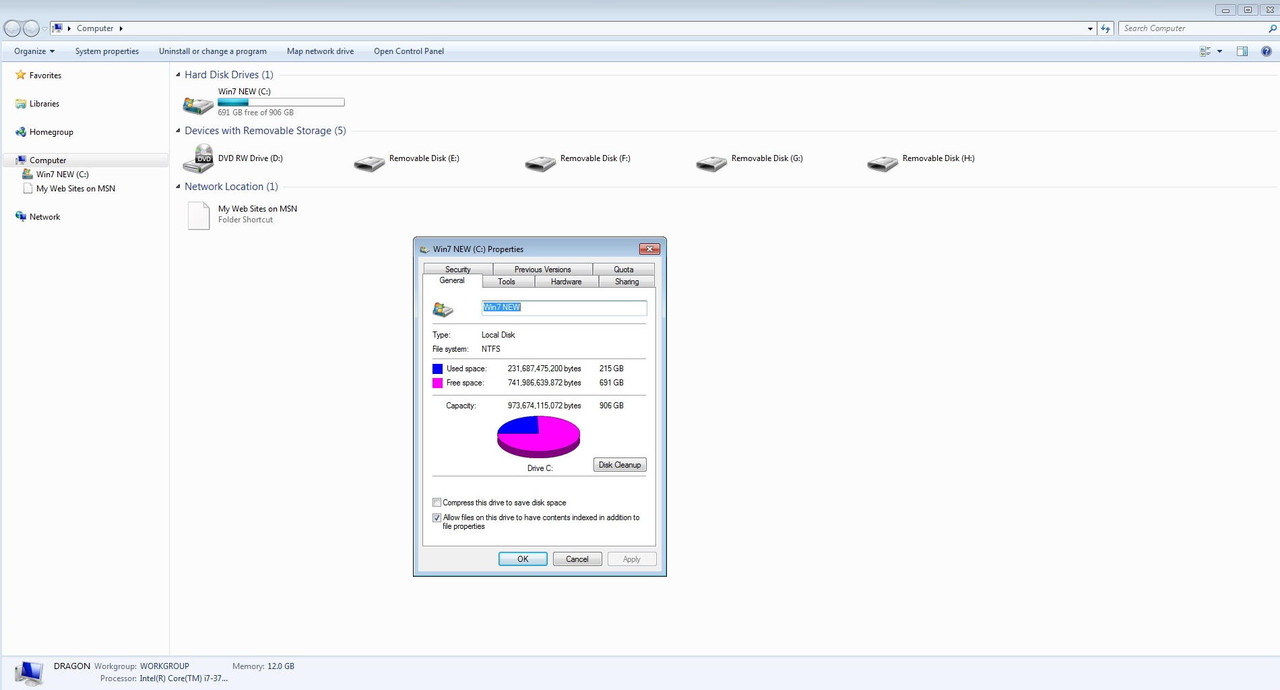Click the computer icon in the address bar
Viewport: 1280px width, 690px height.
[57, 28]
